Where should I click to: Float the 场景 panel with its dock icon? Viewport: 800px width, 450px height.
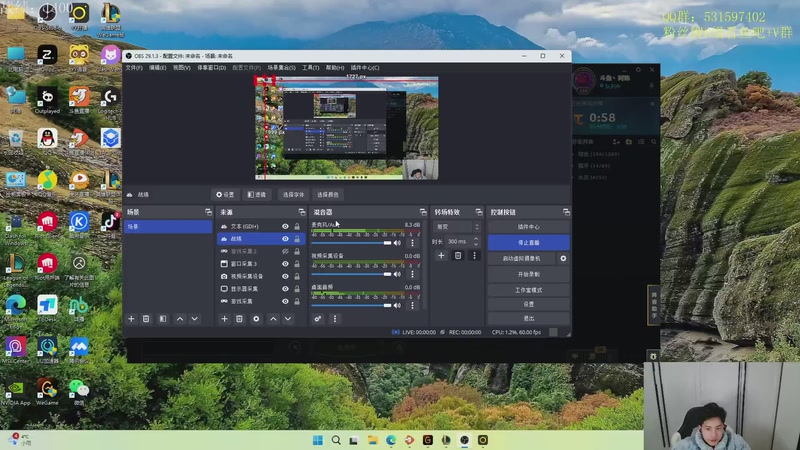click(208, 212)
